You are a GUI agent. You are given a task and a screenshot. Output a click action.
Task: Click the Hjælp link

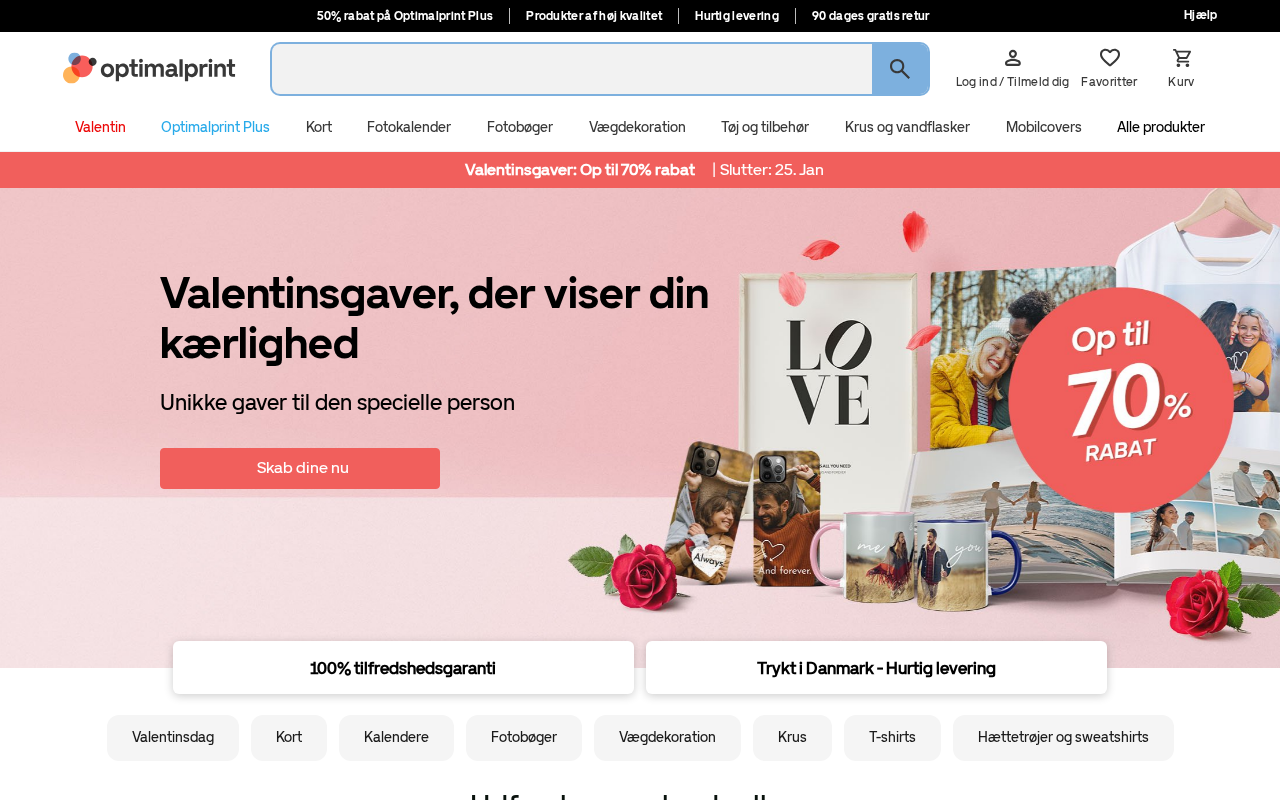[1200, 15]
